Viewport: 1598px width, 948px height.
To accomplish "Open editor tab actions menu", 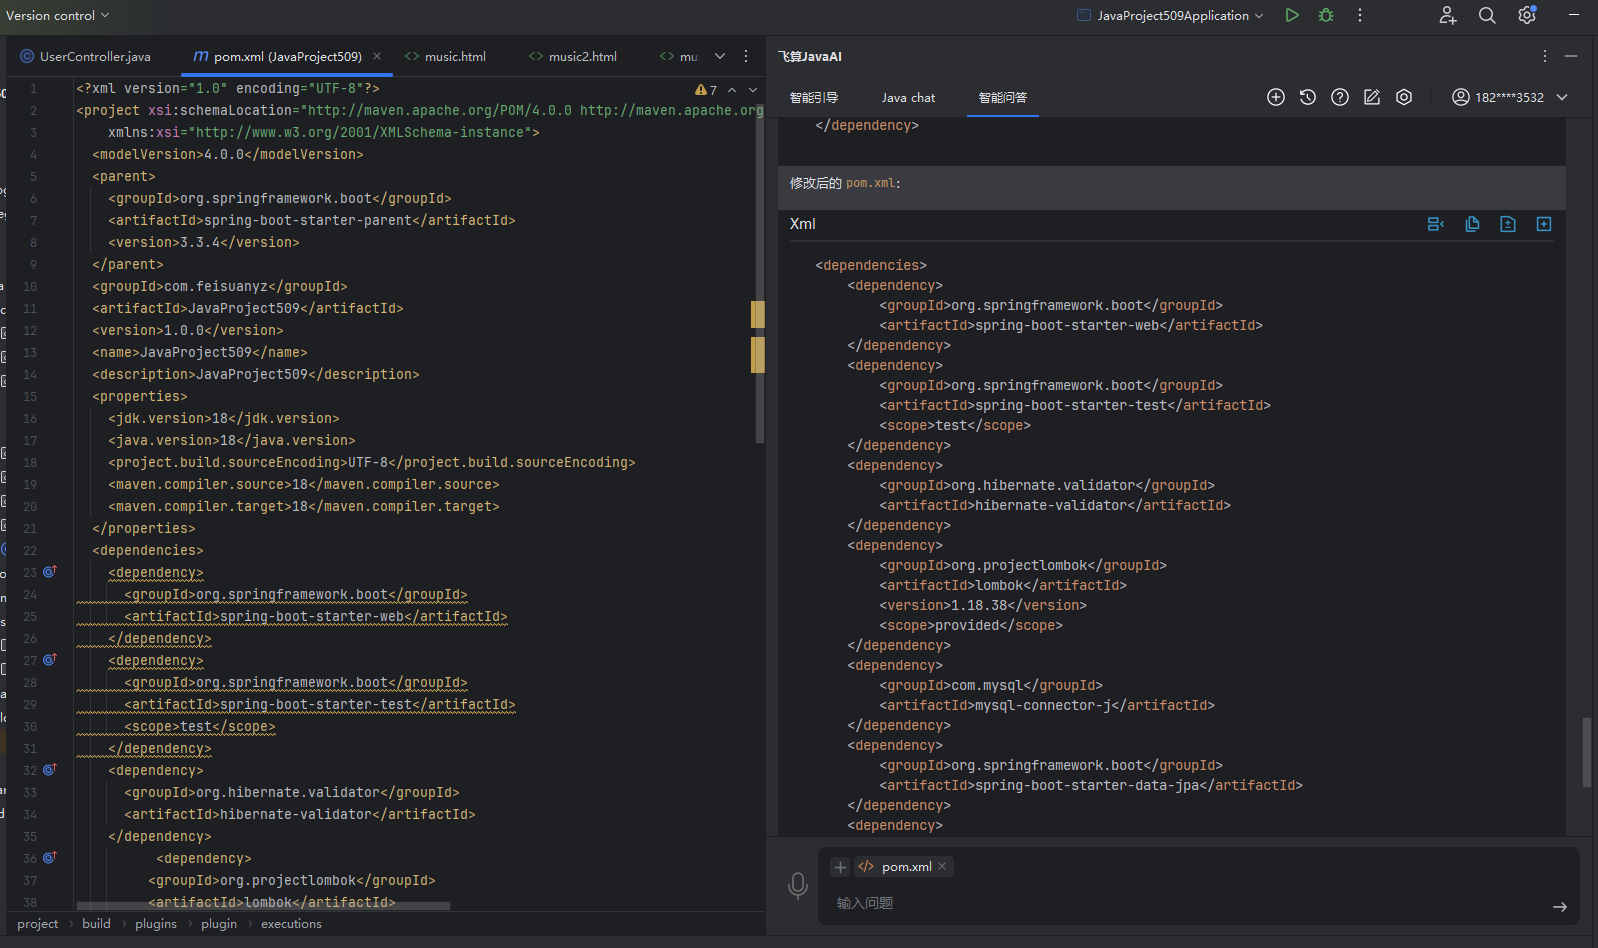I will 746,56.
